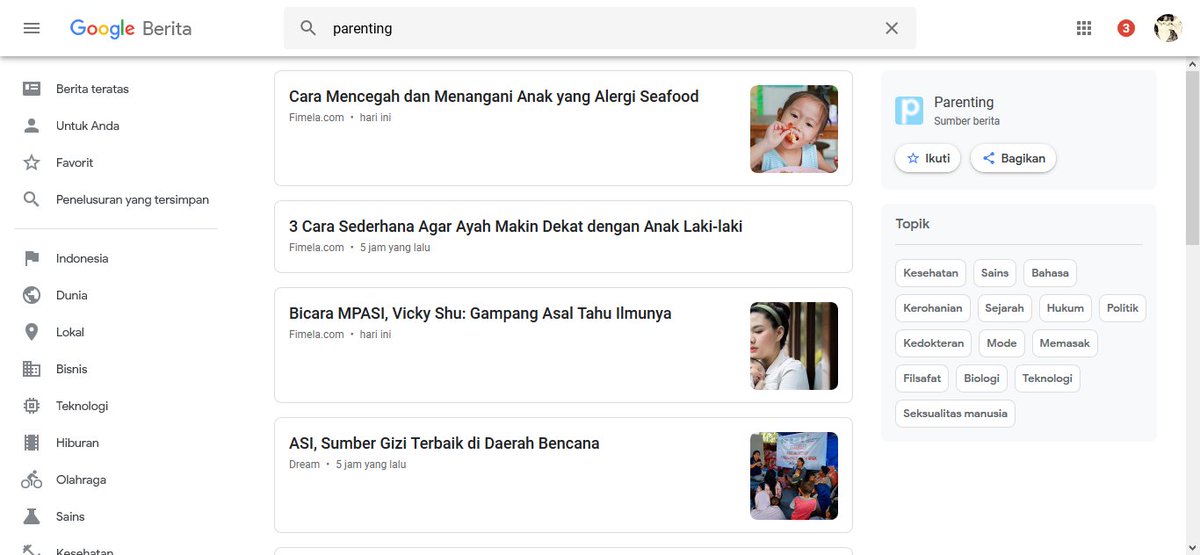Open the Google apps grid
Screen dimensions: 1200x555
click(x=1084, y=28)
